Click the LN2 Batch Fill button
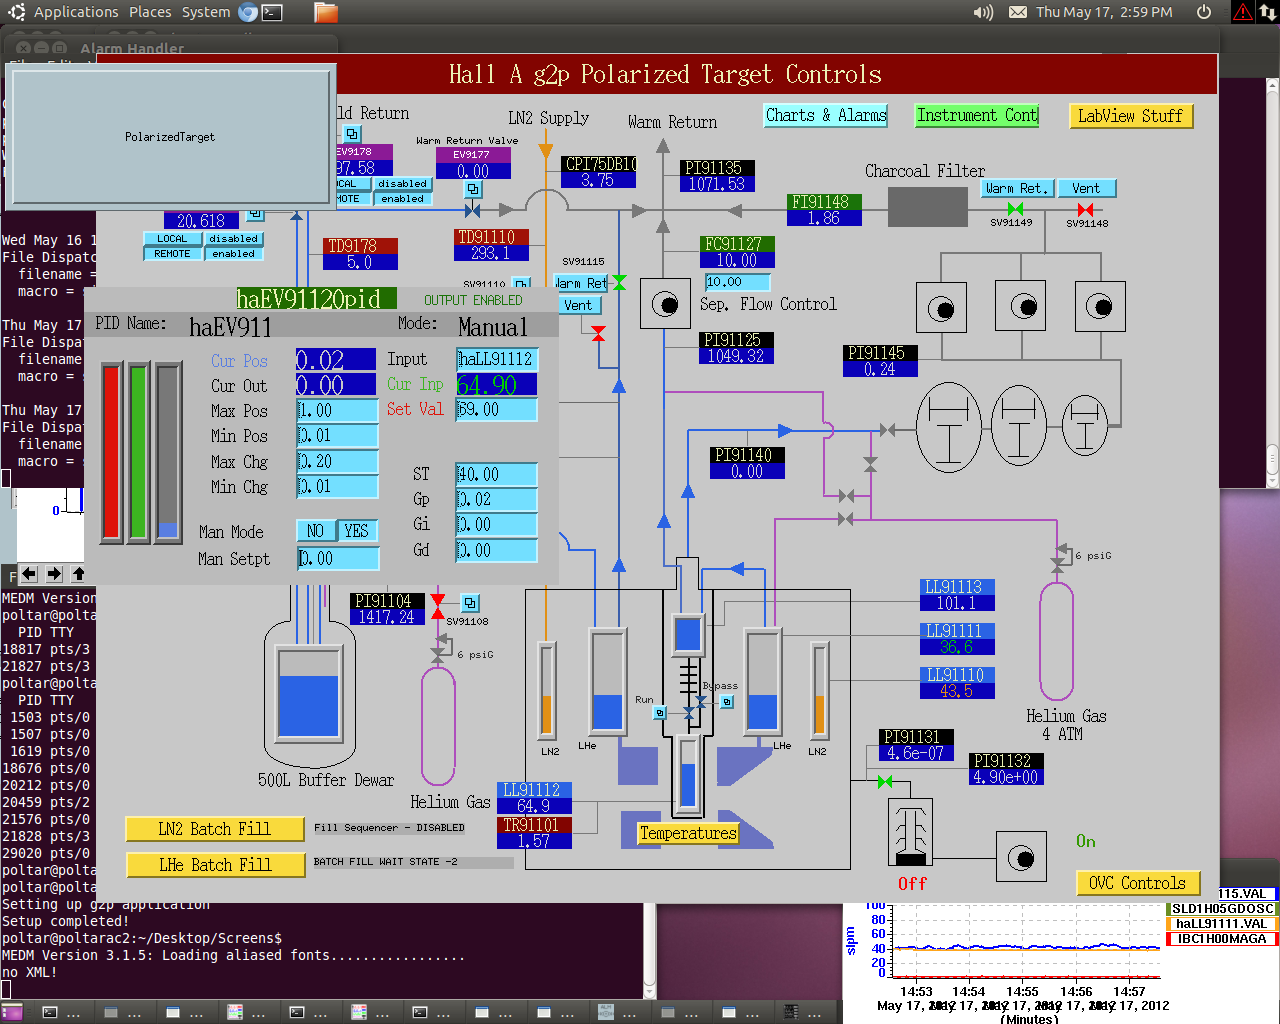Screen dimensions: 1280x1024 point(215,829)
